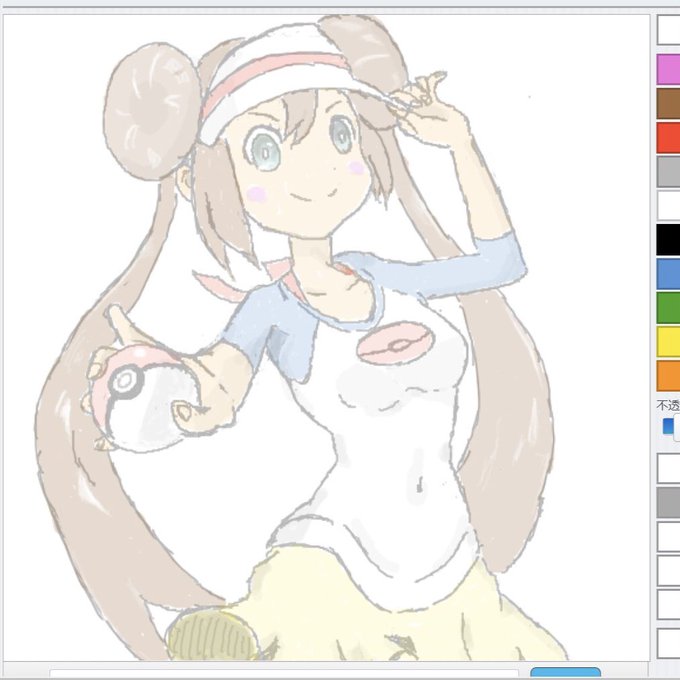Viewport: 680px width, 680px height.
Task: Click the opacity (不透) slider handle
Action: pyautogui.click(x=676, y=427)
